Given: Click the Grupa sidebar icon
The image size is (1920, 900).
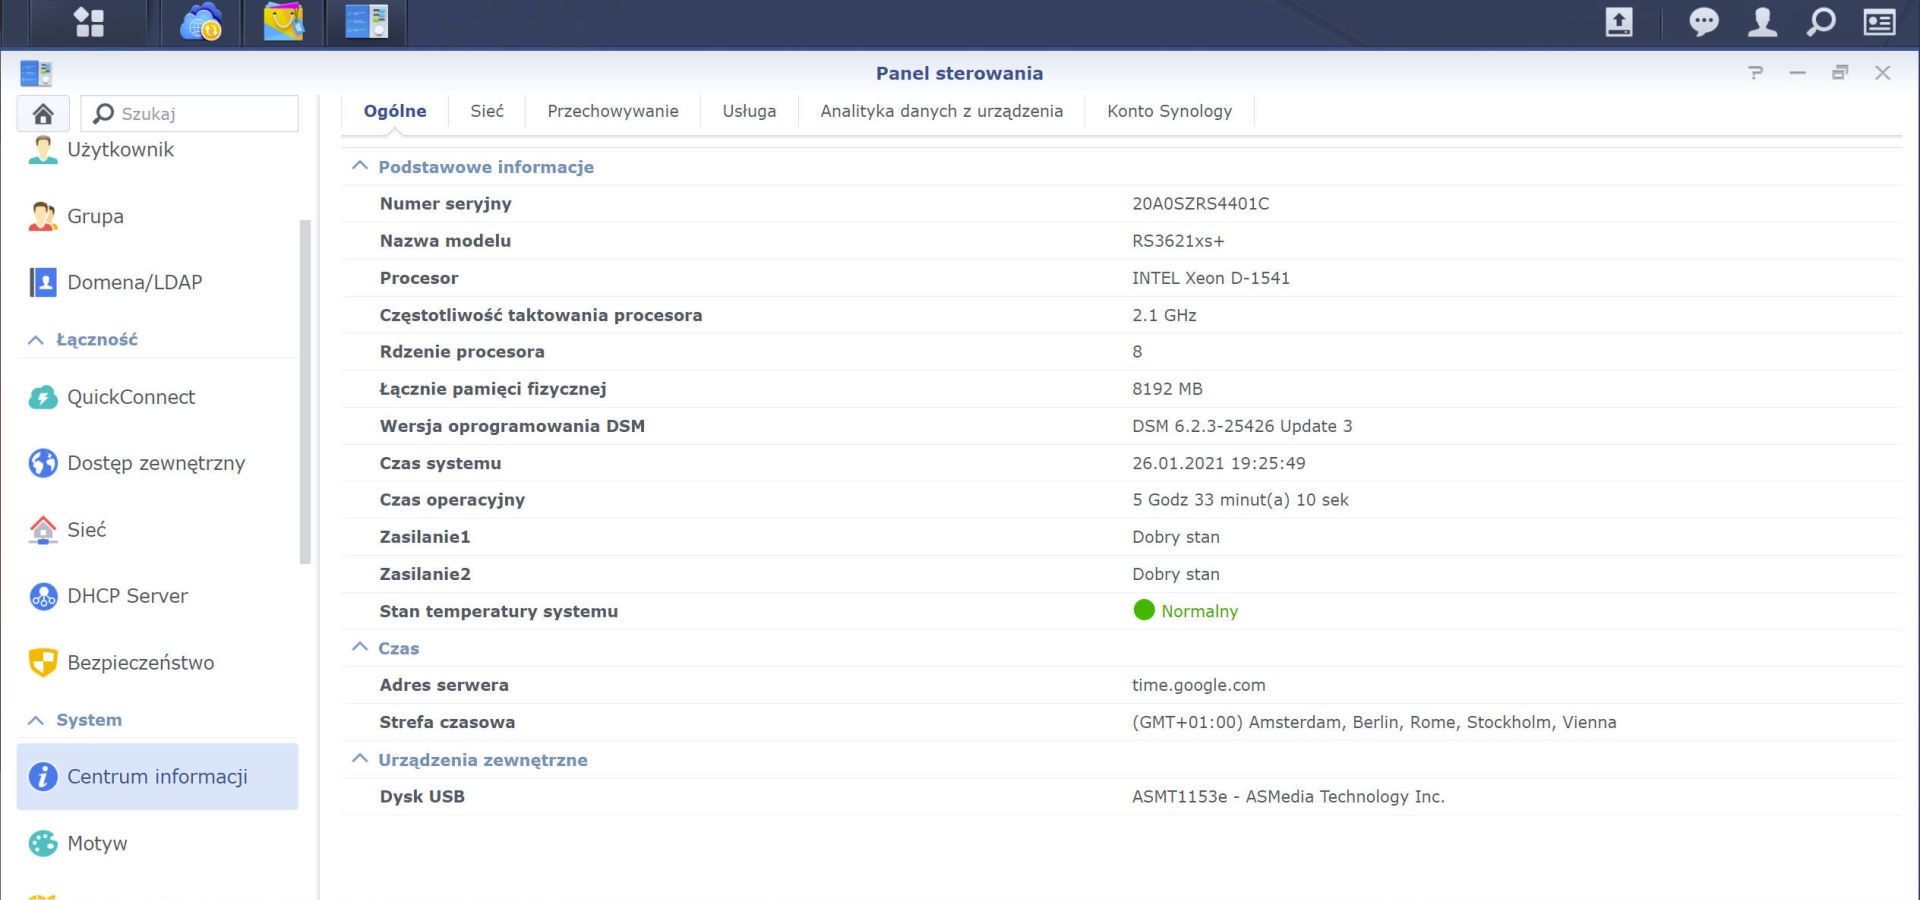Looking at the screenshot, I should click(x=42, y=216).
